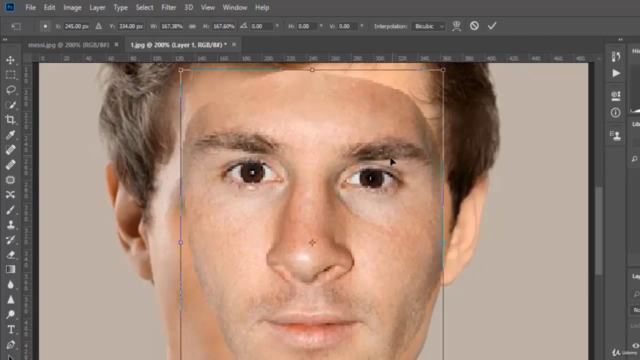This screenshot has height=360, width=640.
Task: Open the Clone Source panel icon
Action: tap(616, 136)
